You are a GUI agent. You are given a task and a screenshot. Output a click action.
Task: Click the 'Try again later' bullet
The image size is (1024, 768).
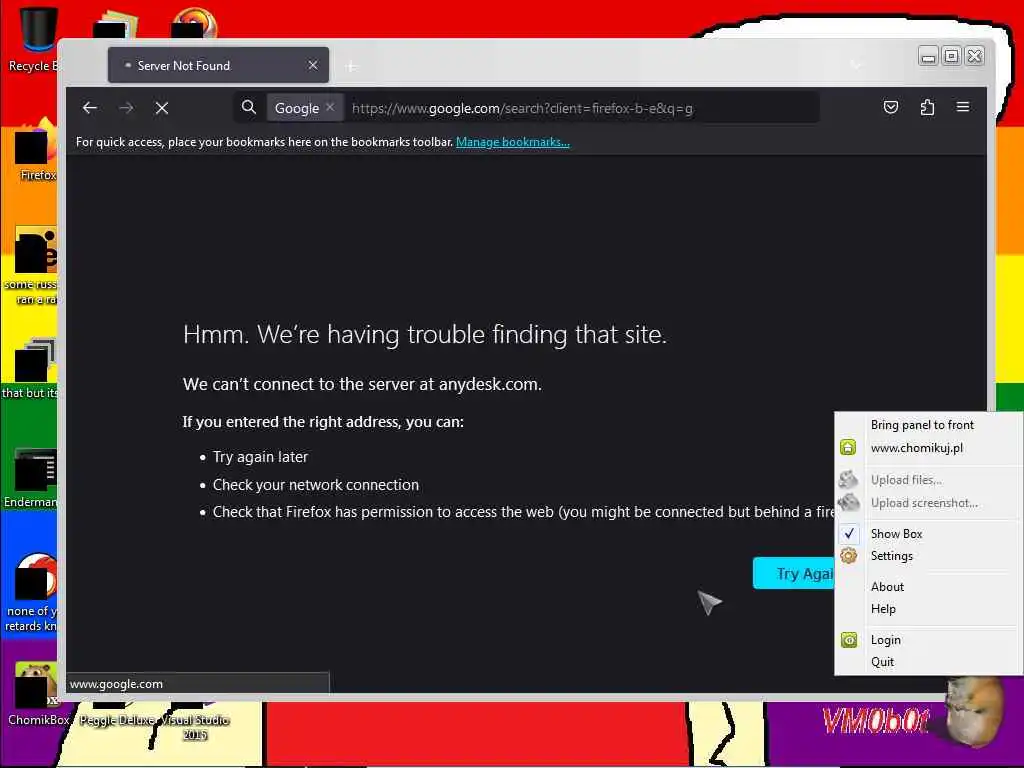pos(260,456)
